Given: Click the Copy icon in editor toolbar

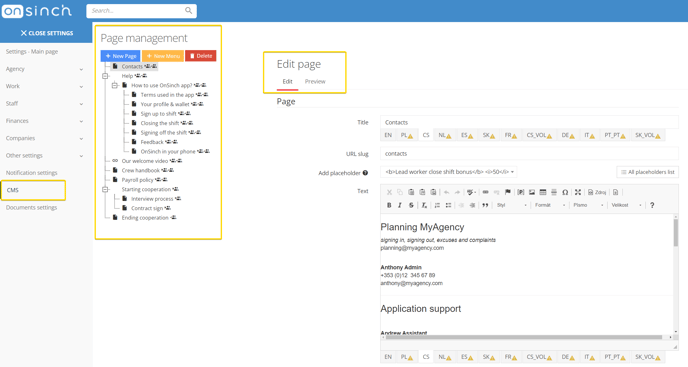Looking at the screenshot, I should click(400, 192).
